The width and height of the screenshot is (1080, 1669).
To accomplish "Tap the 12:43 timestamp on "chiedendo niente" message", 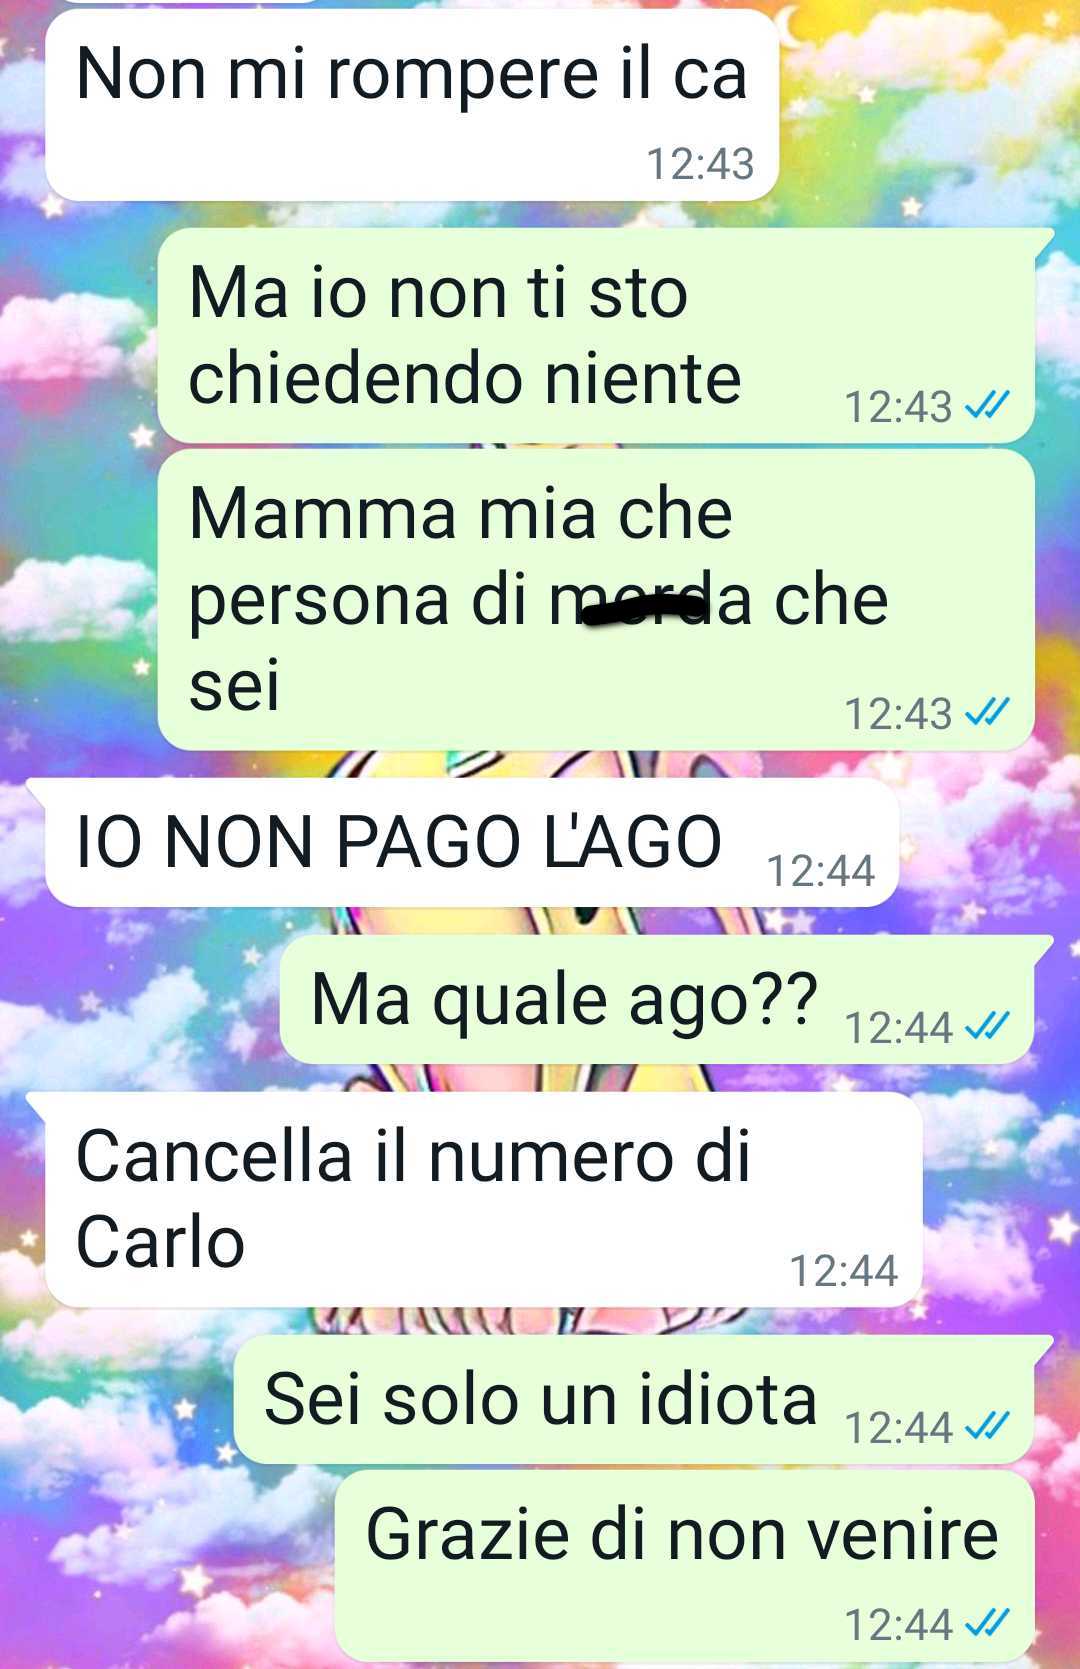I will click(898, 406).
